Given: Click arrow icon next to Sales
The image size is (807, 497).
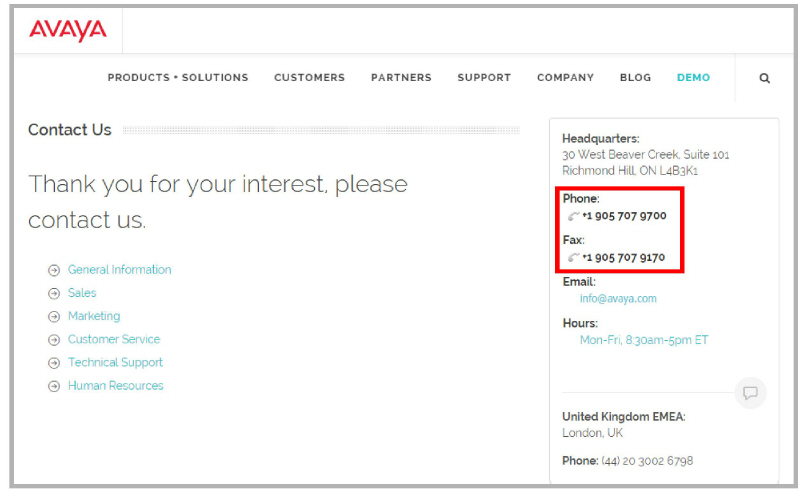Looking at the screenshot, I should [54, 293].
